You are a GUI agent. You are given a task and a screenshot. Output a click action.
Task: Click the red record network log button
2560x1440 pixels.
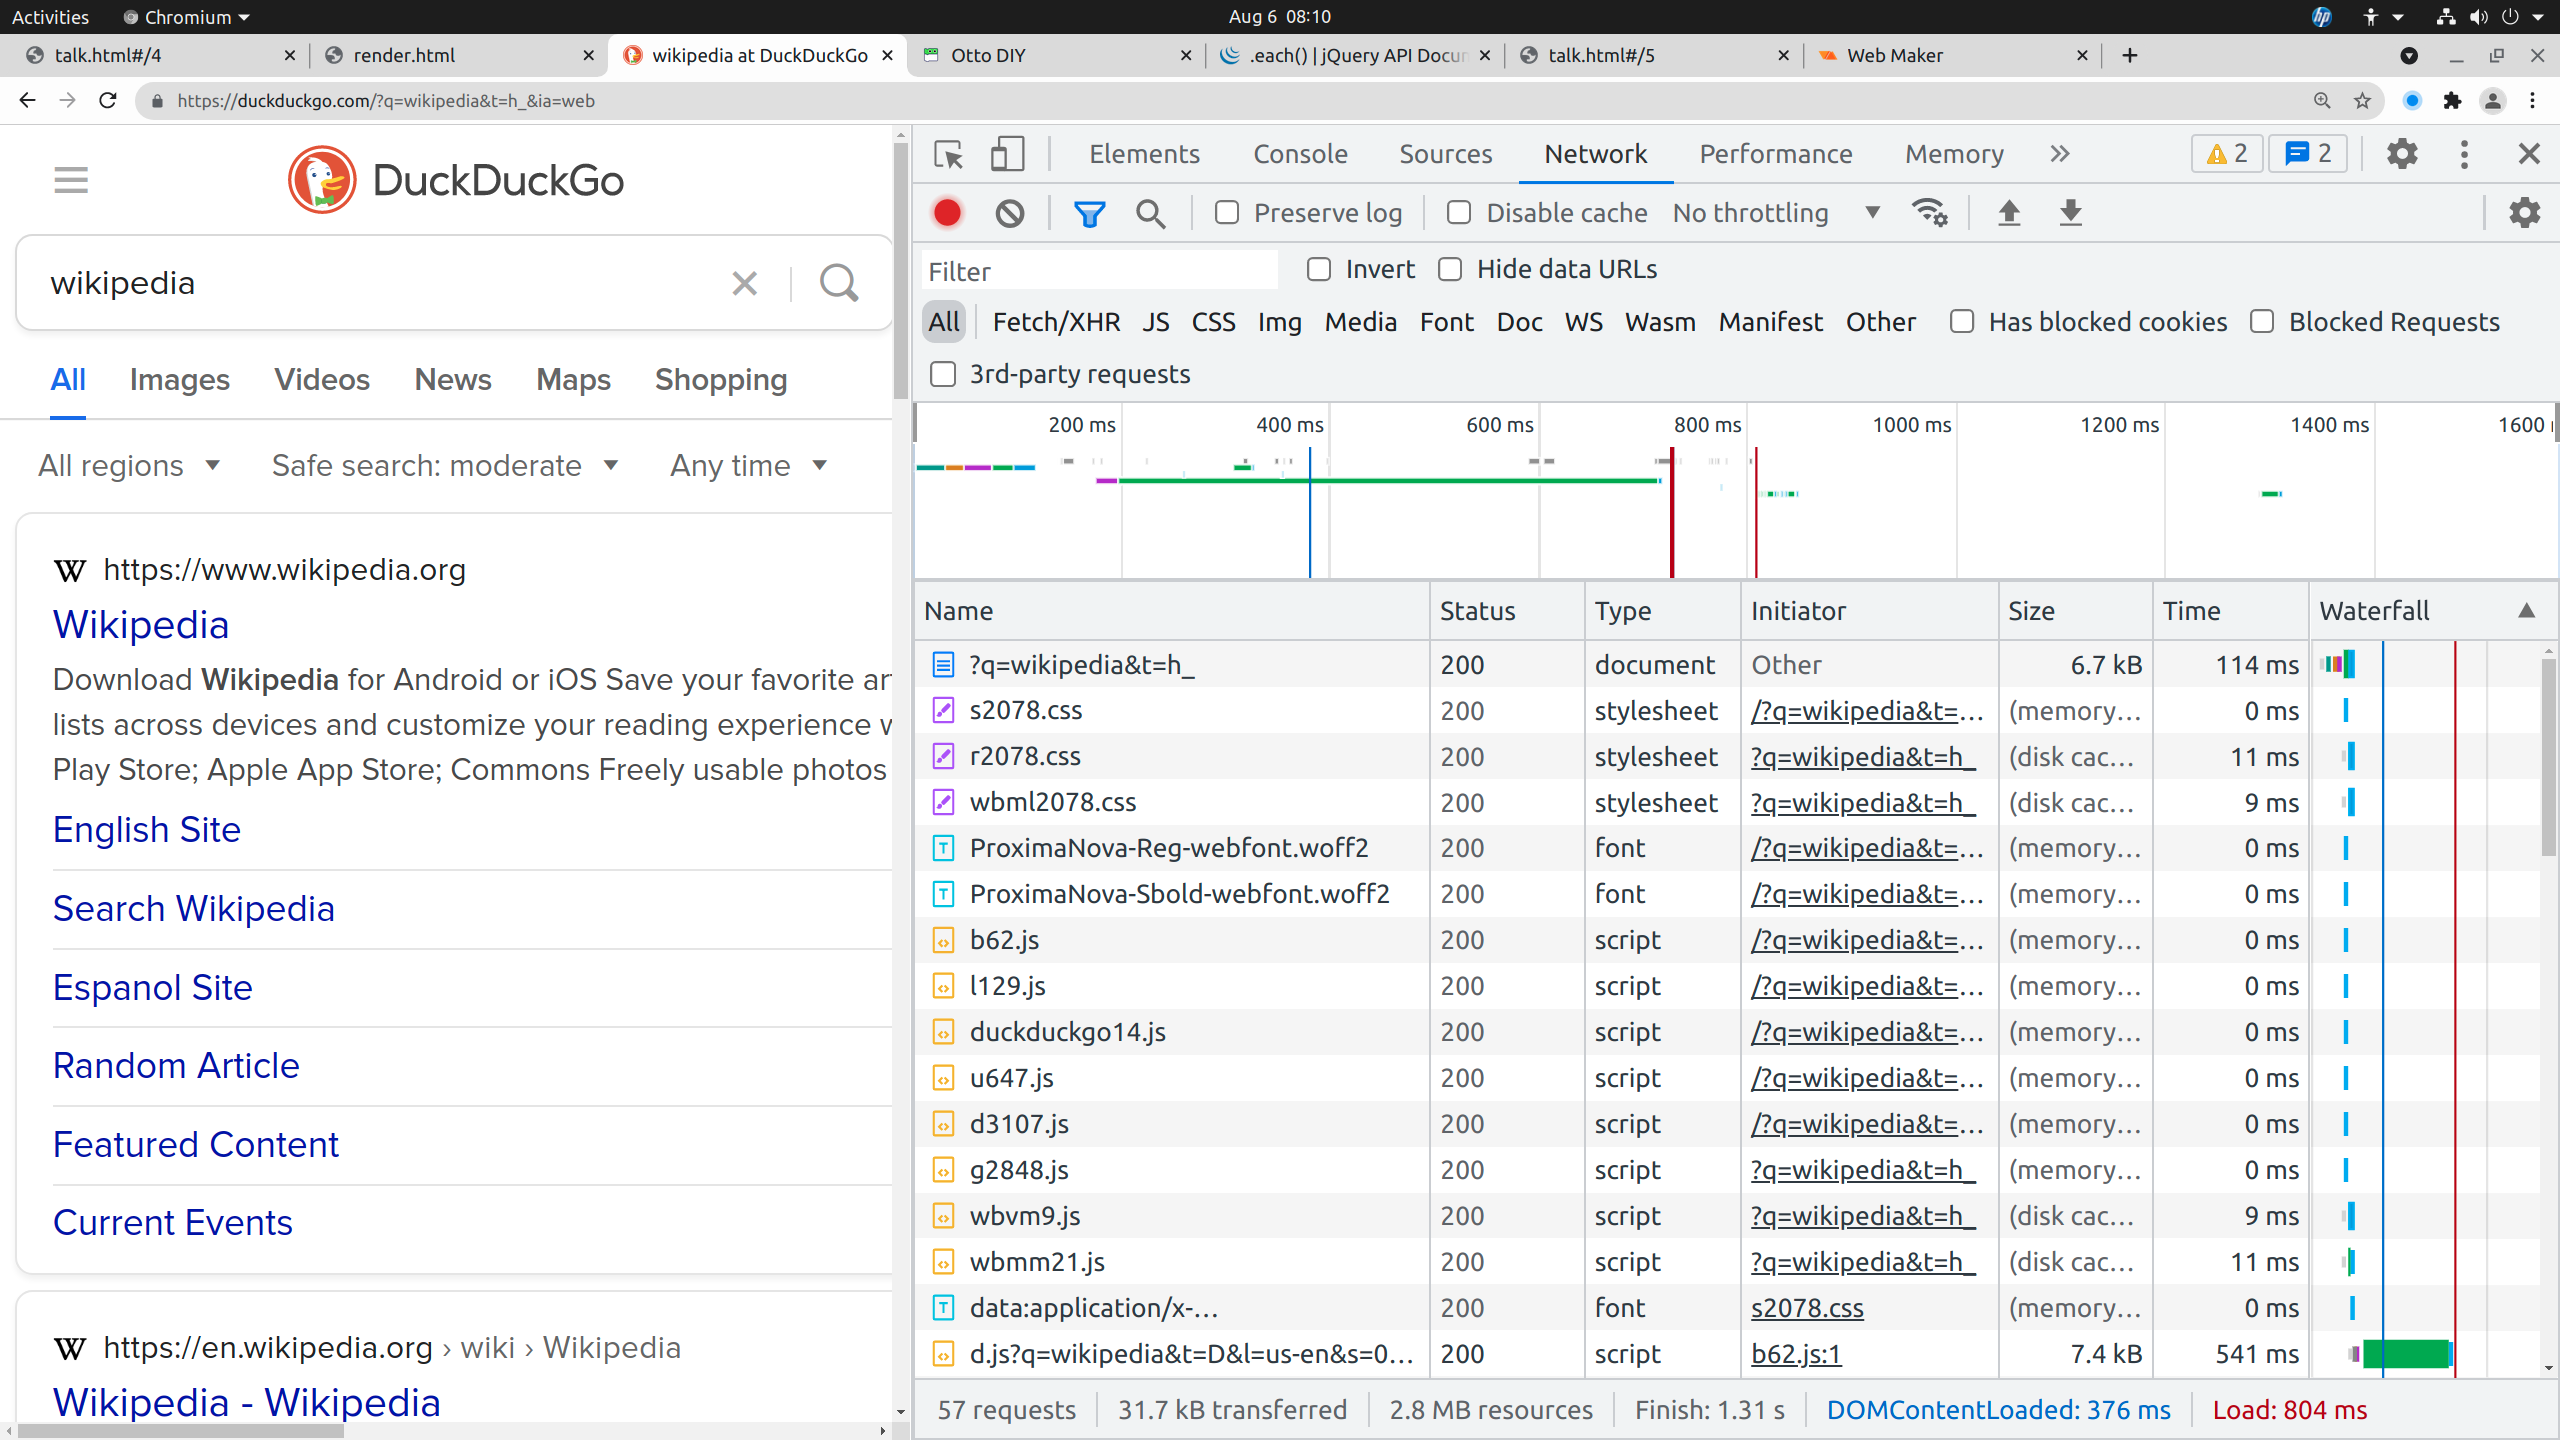coord(947,213)
